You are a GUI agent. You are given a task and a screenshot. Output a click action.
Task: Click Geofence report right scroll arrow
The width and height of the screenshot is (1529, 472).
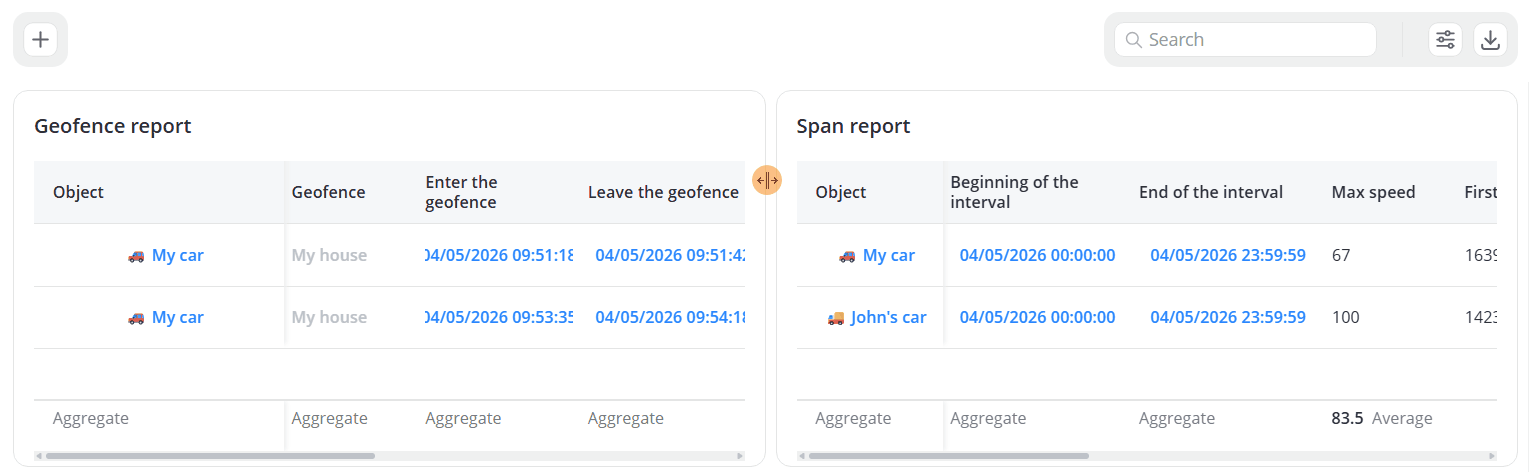coord(740,456)
